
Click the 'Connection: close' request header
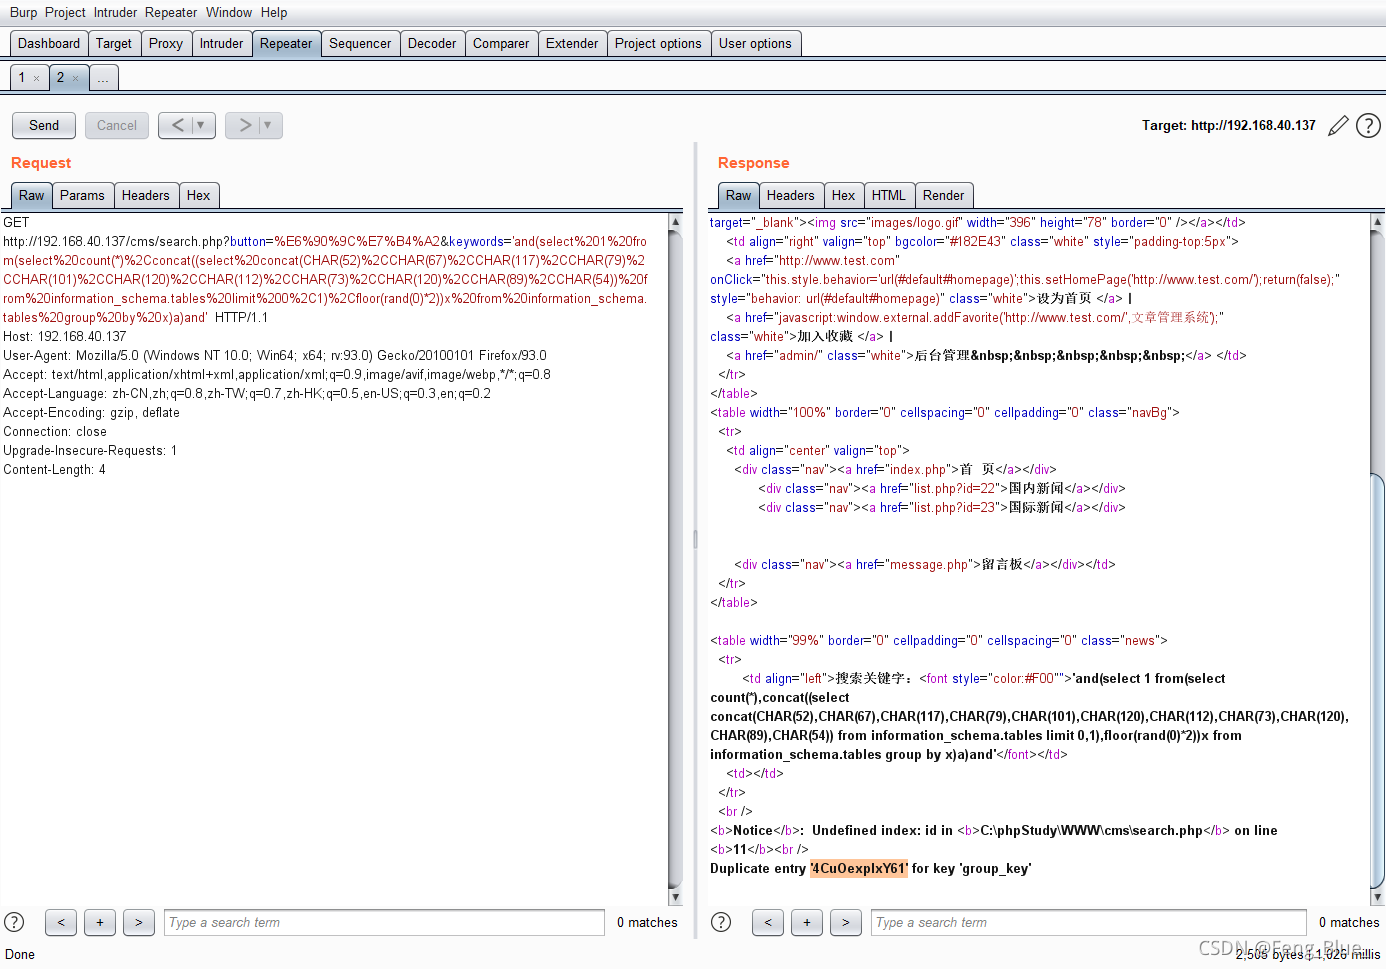tap(55, 431)
